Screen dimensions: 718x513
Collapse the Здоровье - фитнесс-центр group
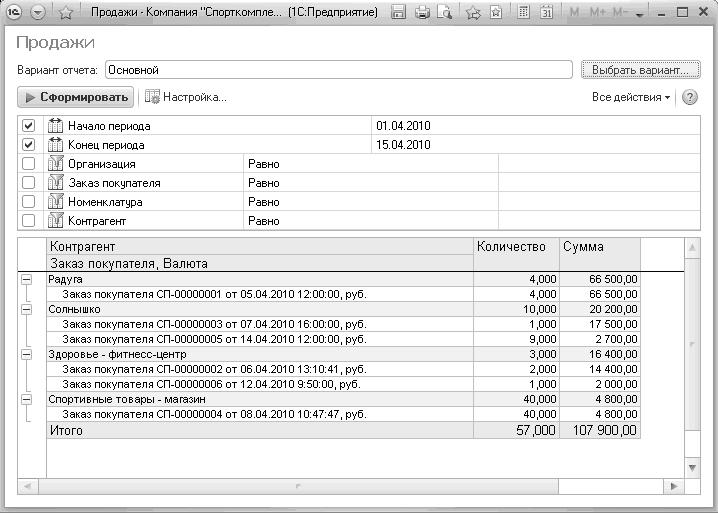click(x=27, y=354)
